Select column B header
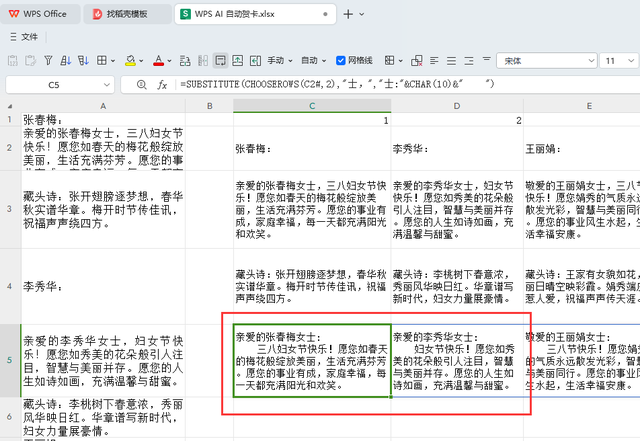This screenshot has height=441, width=640. click(x=209, y=106)
